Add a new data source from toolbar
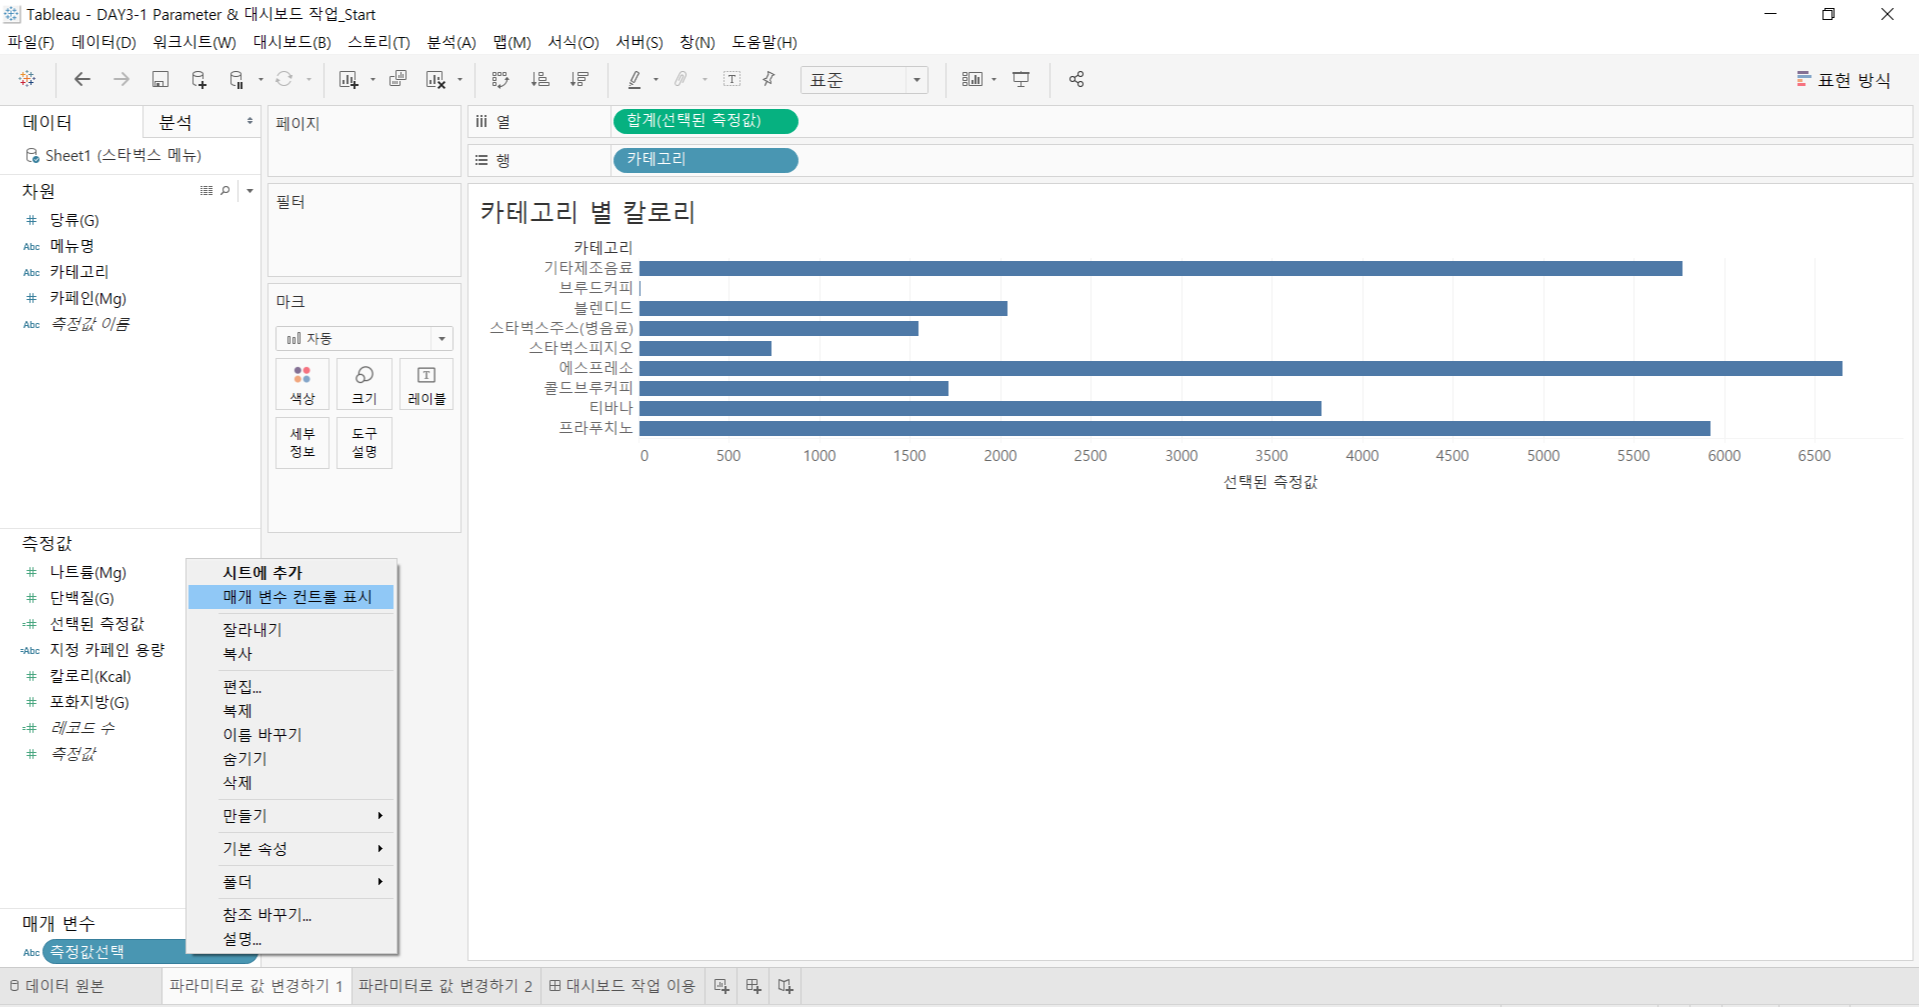The height and width of the screenshot is (1007, 1919). 198,79
